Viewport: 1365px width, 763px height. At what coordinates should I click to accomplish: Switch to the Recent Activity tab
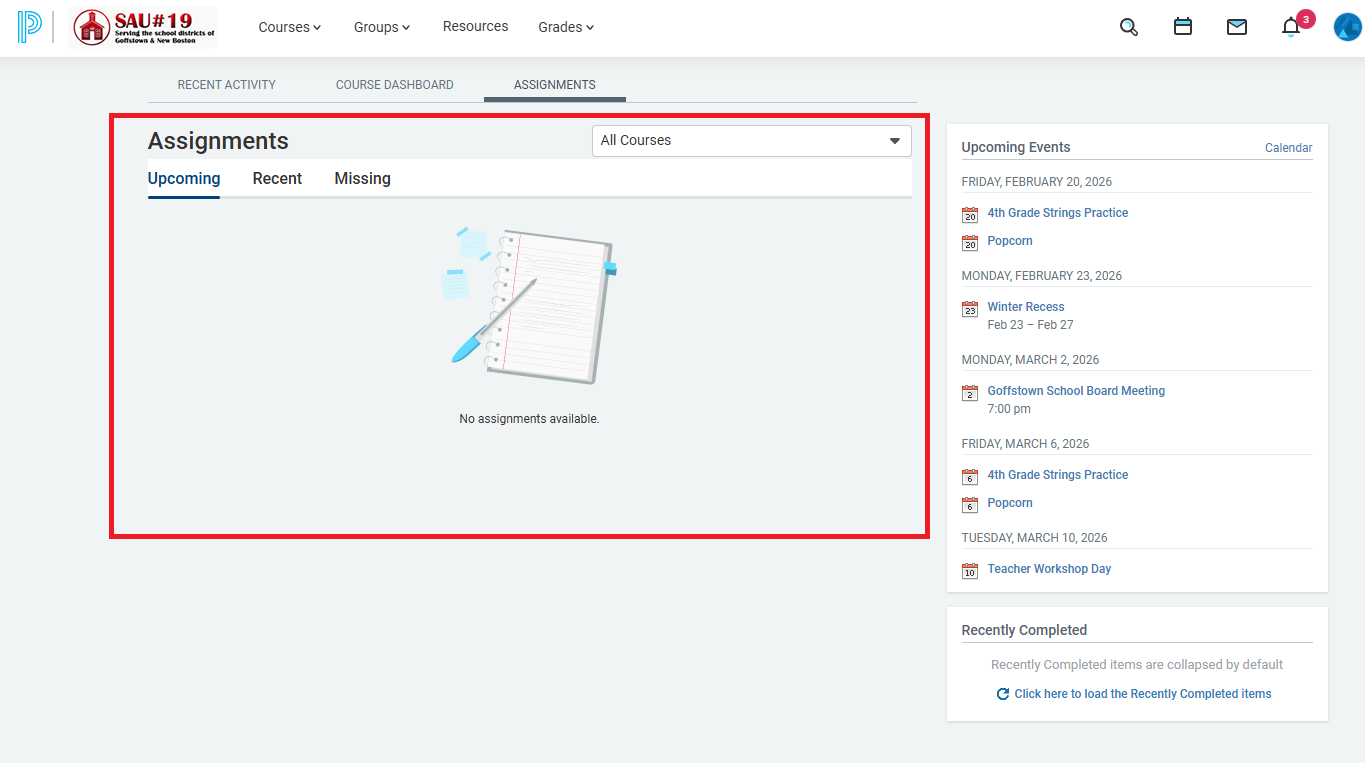[x=226, y=85]
